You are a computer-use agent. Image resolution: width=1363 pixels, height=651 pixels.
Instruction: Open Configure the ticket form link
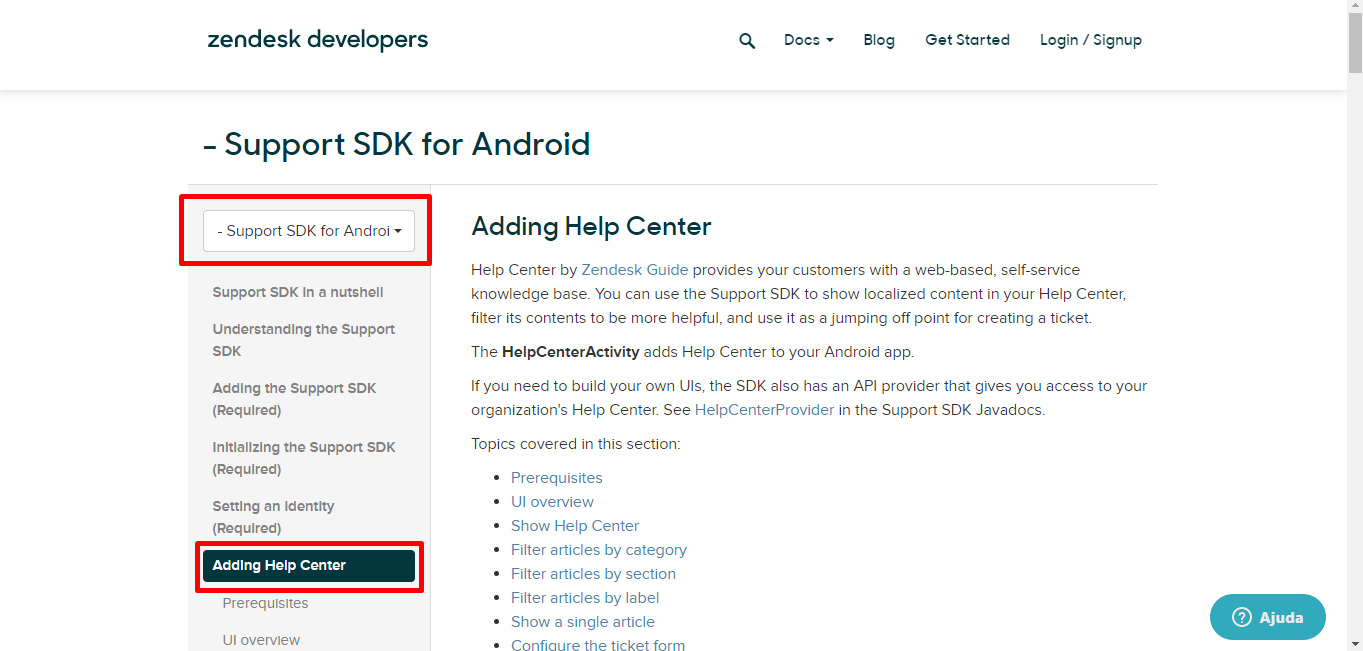598,644
